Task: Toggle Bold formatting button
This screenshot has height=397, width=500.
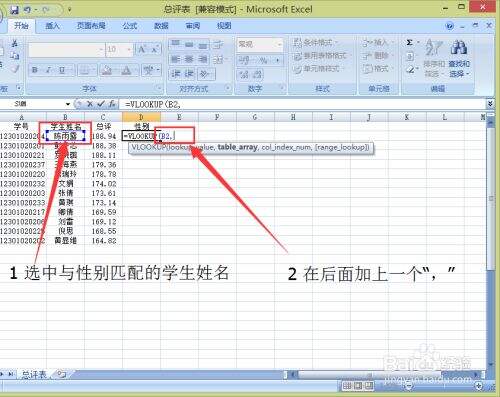Action: (x=35, y=70)
